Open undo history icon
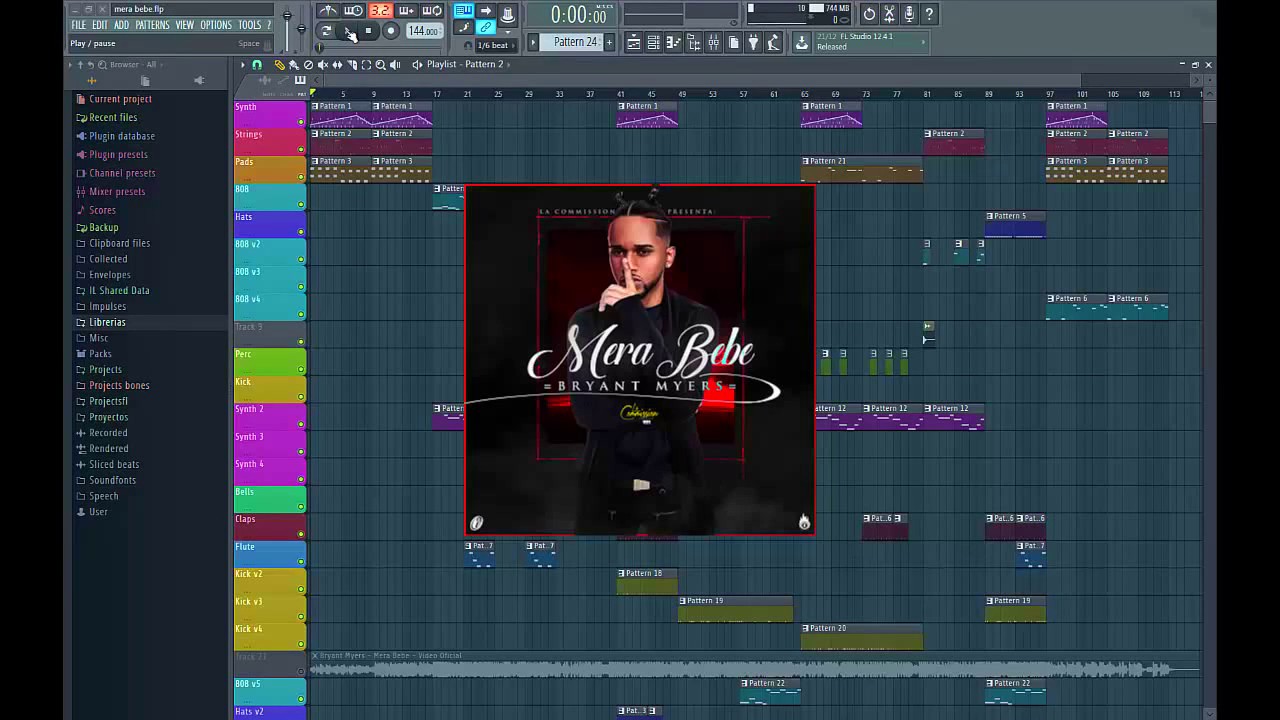1280x720 pixels. (869, 14)
